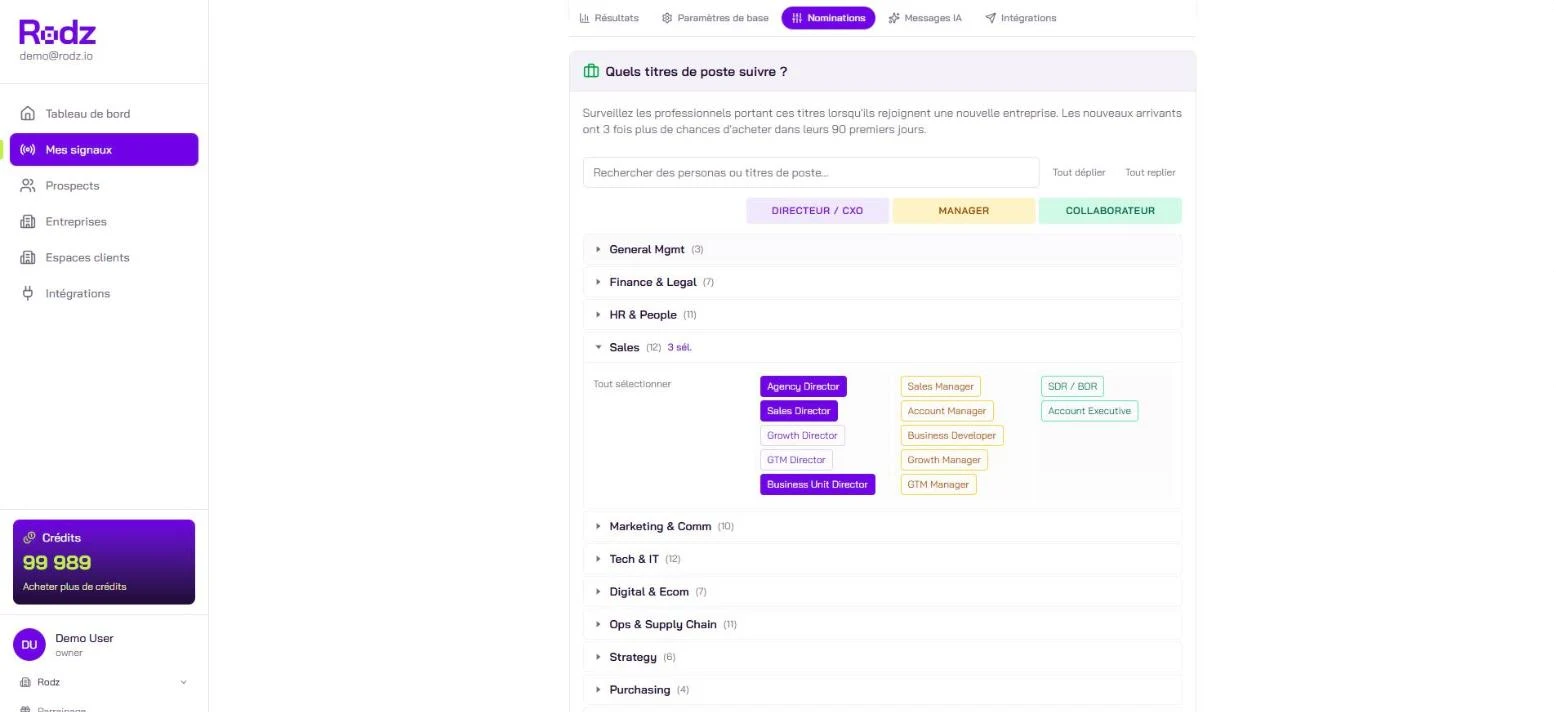
Task: Click the Intégrations paper plane icon
Action: click(x=990, y=18)
